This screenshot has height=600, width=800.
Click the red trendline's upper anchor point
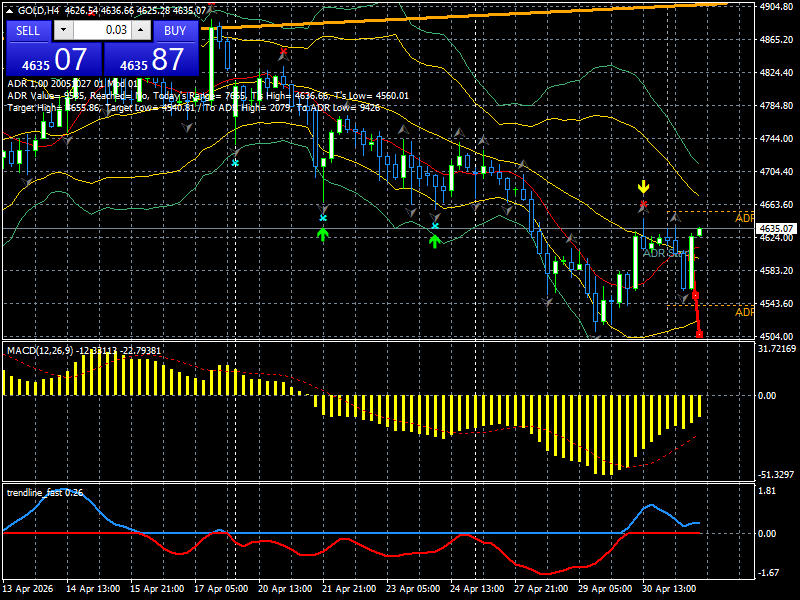[x=695, y=295]
